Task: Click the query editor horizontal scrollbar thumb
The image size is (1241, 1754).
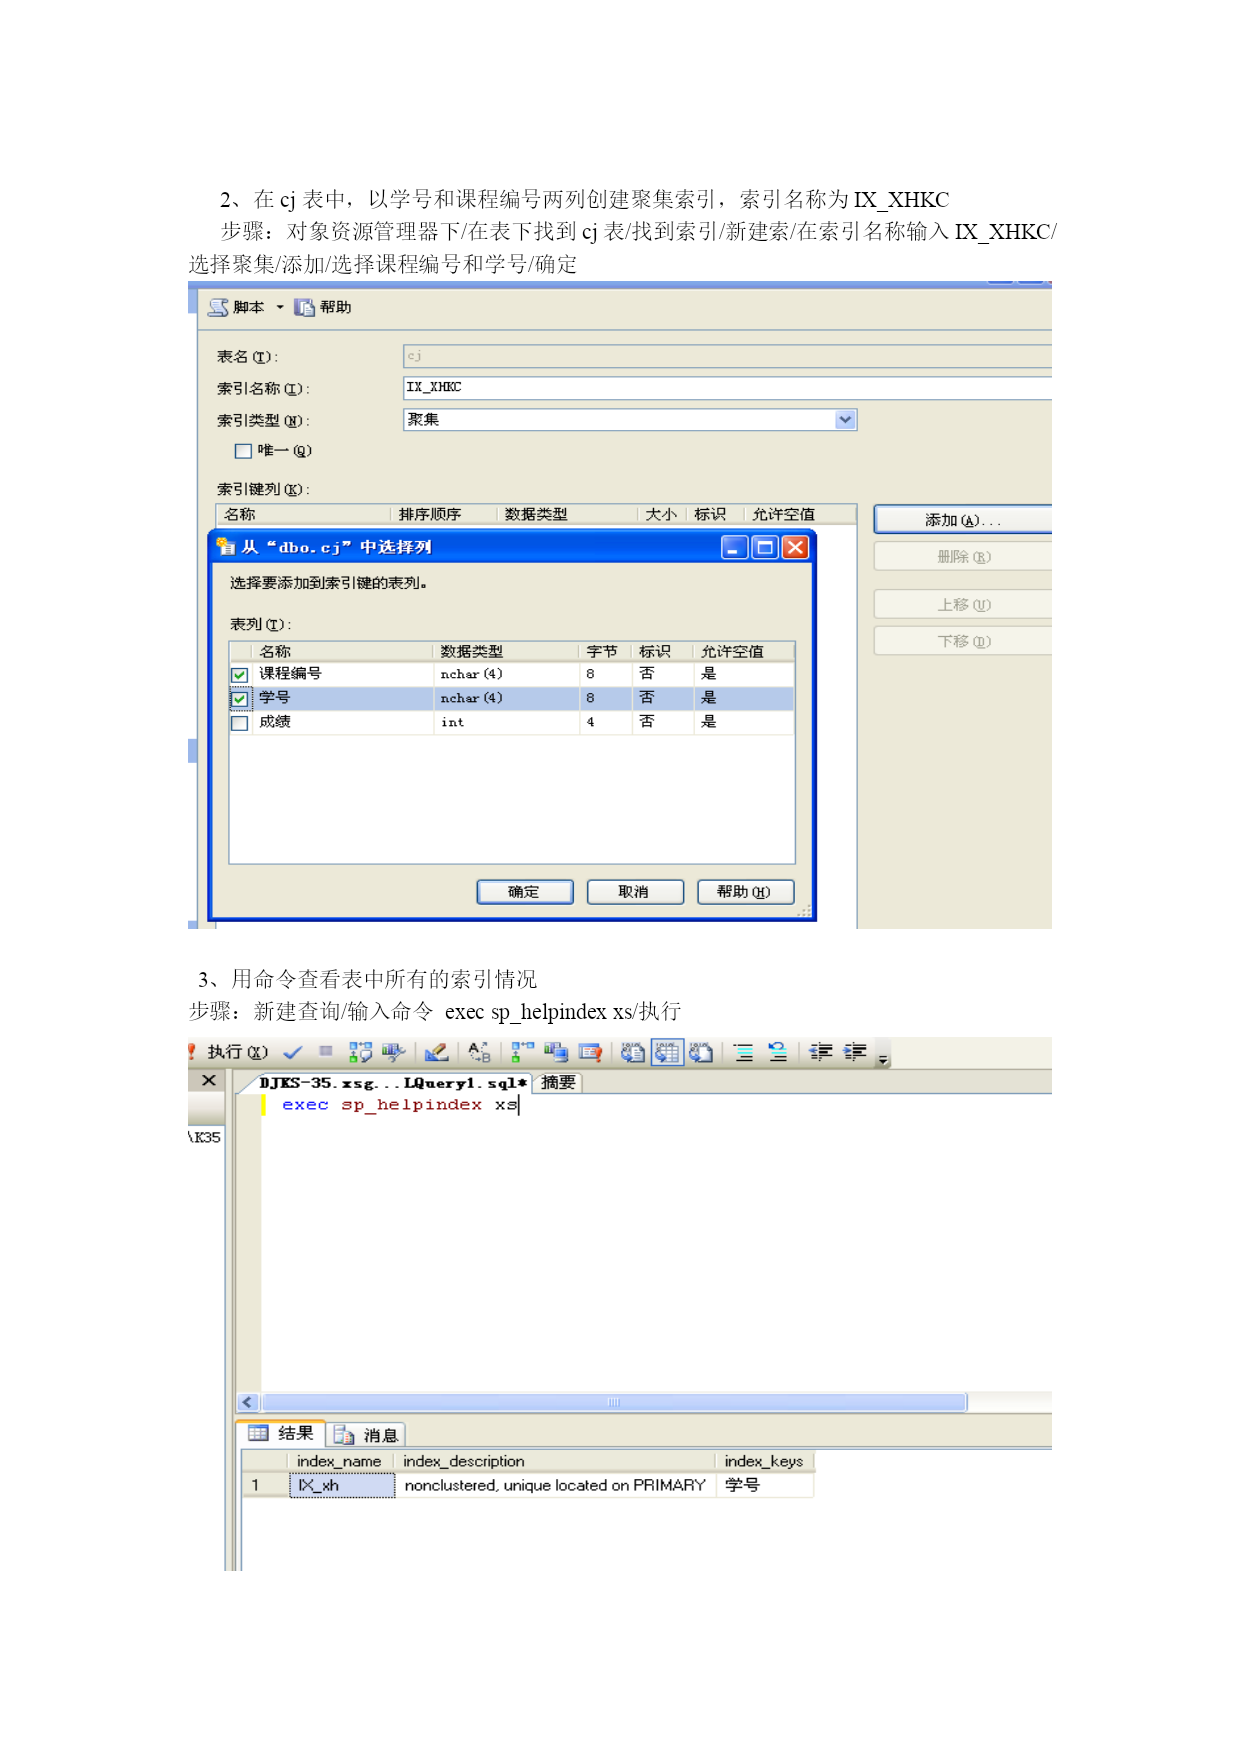Action: (x=614, y=1402)
